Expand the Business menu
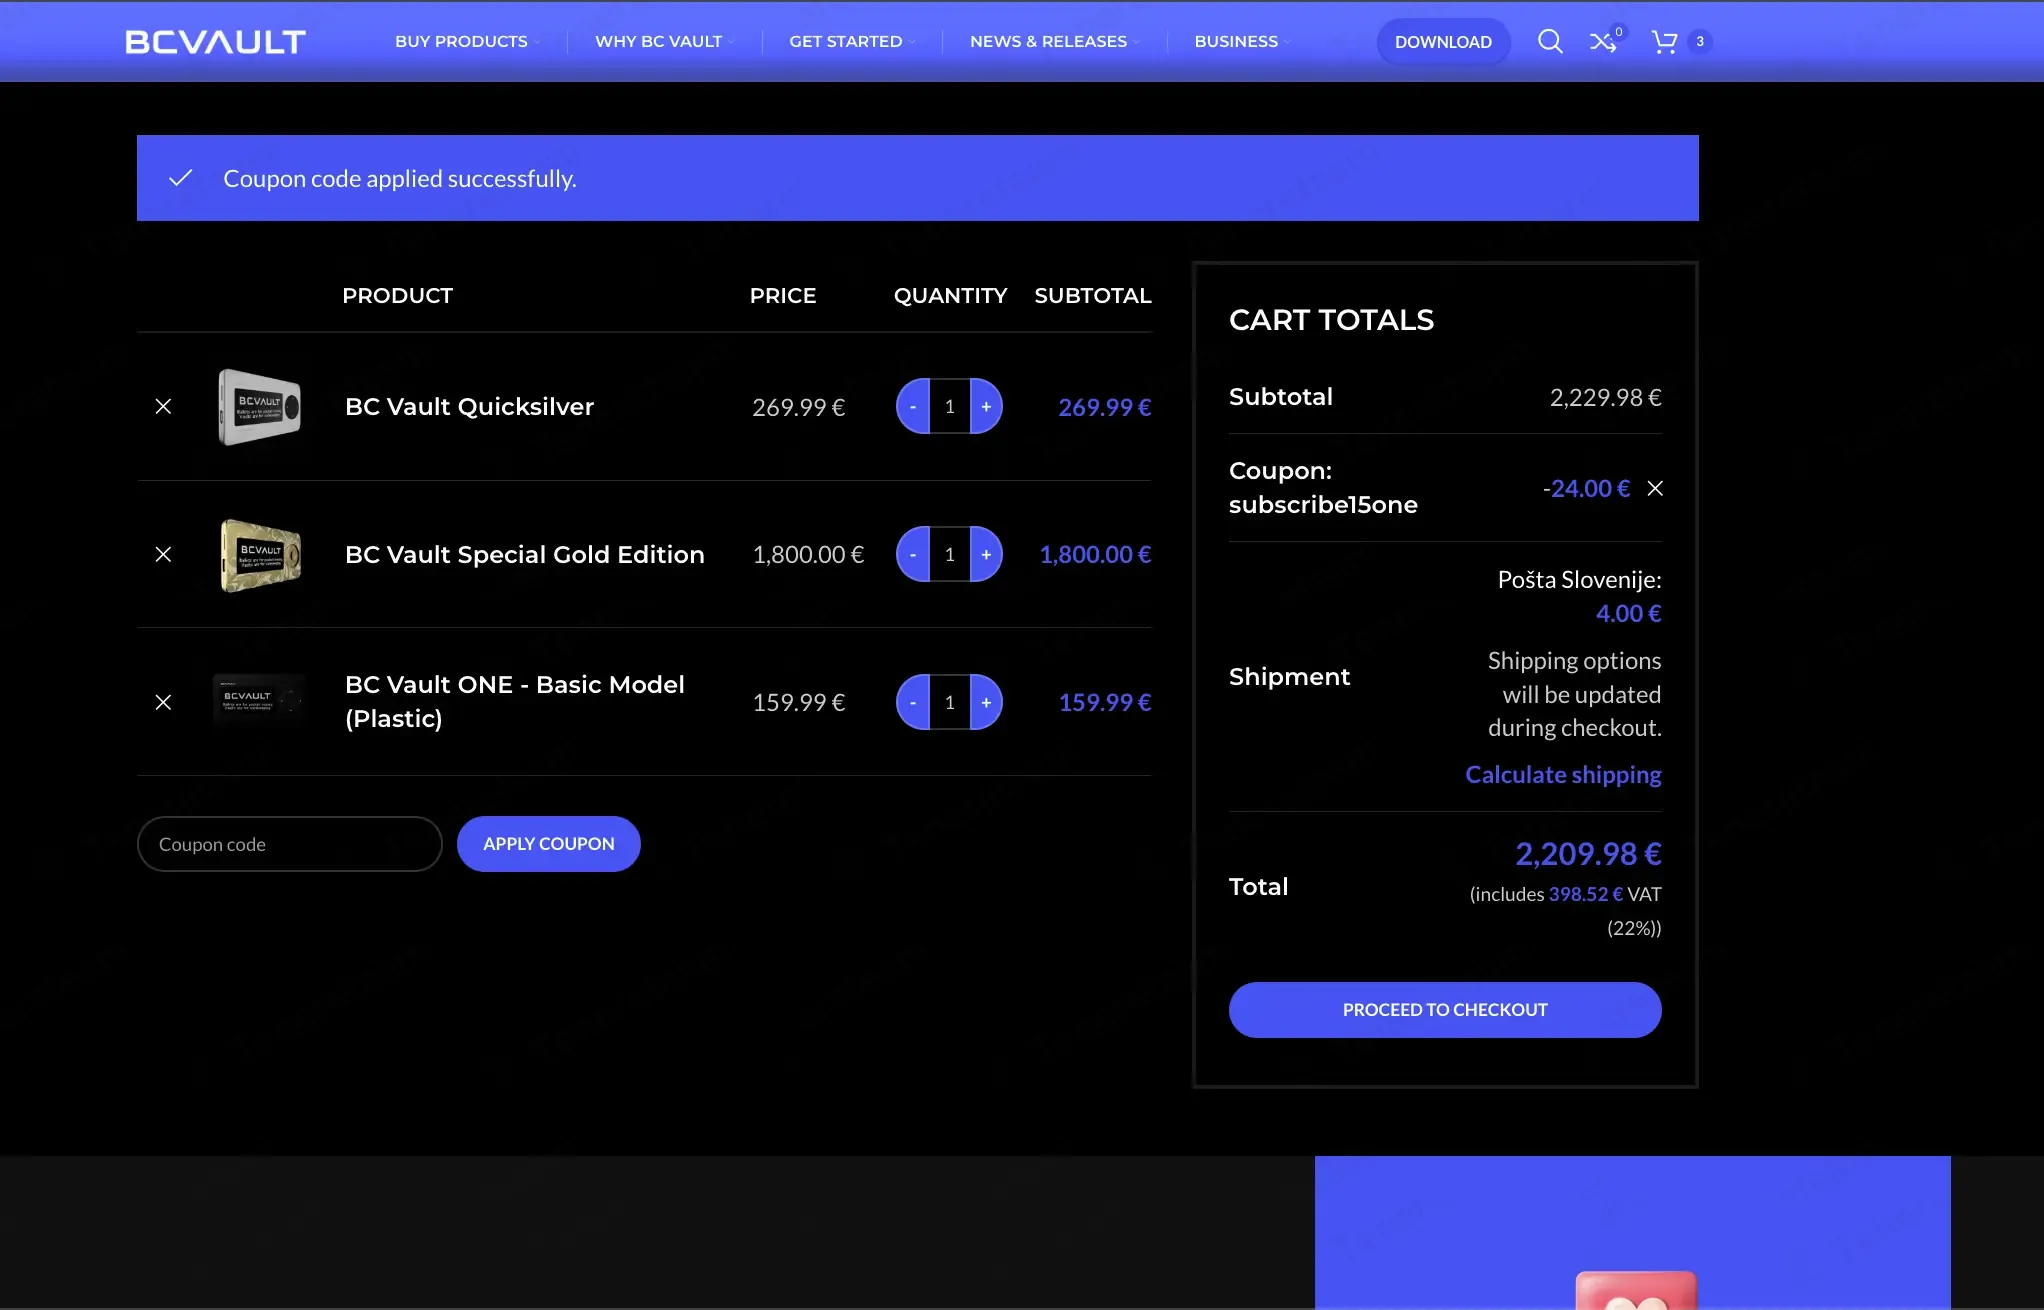The image size is (2044, 1310). click(1242, 41)
